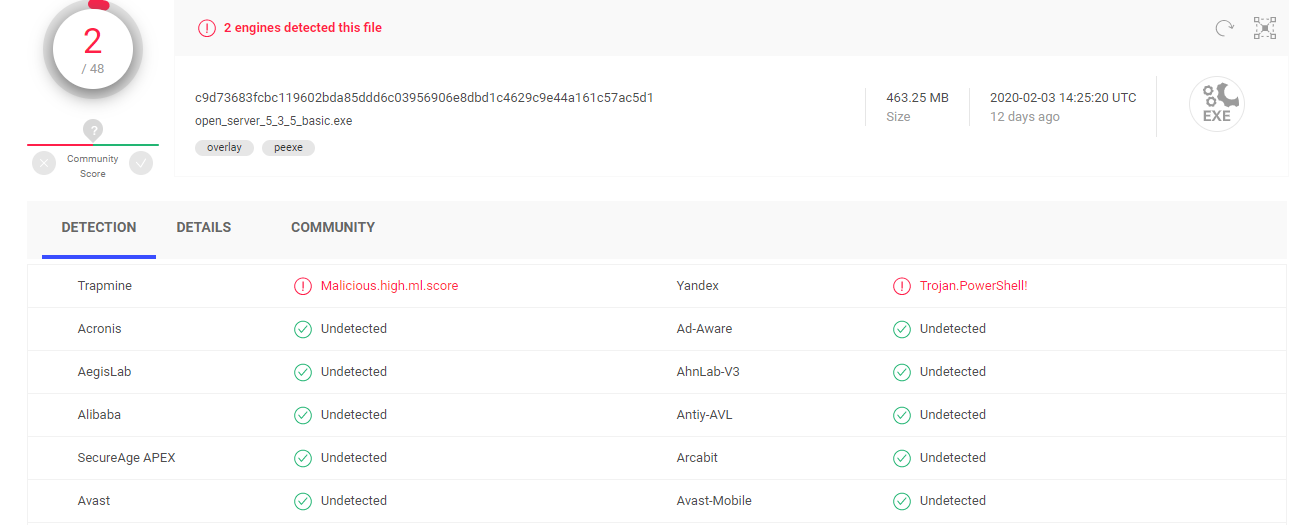The height and width of the screenshot is (525, 1293).
Task: Click the Avast-Mobile undetected check icon
Action: [x=901, y=501]
